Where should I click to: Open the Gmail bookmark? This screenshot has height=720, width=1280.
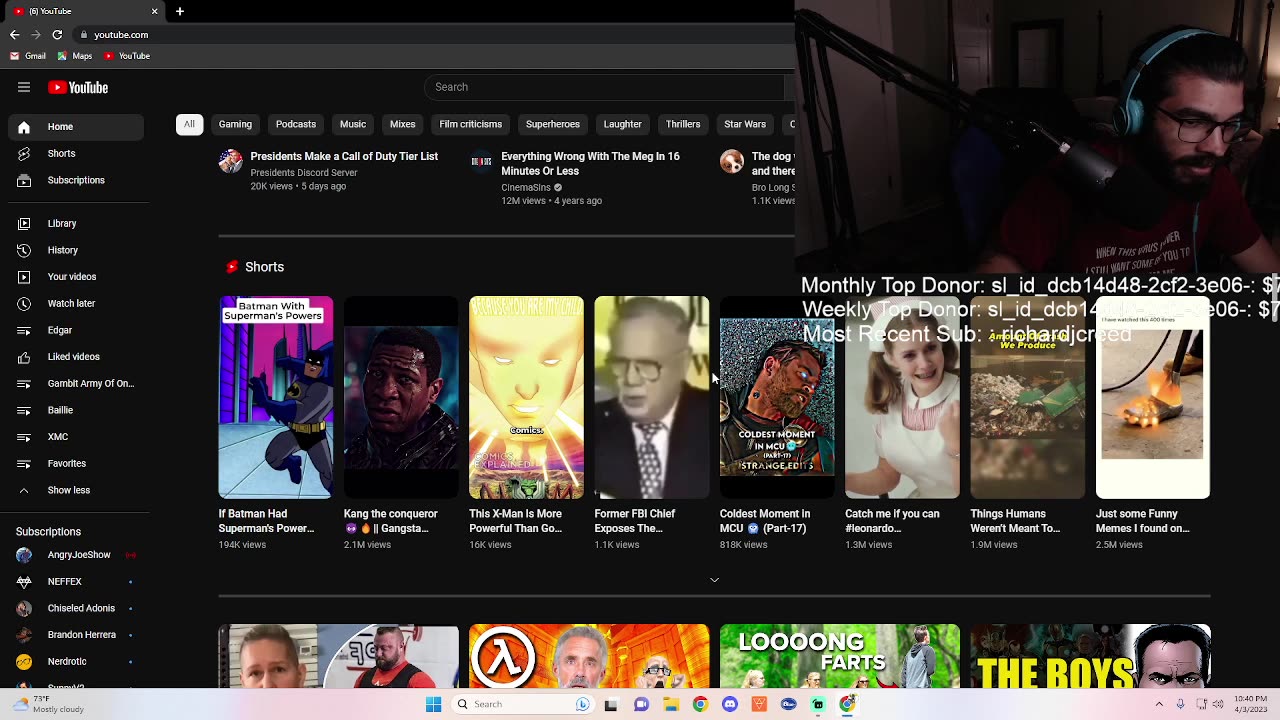[28, 56]
